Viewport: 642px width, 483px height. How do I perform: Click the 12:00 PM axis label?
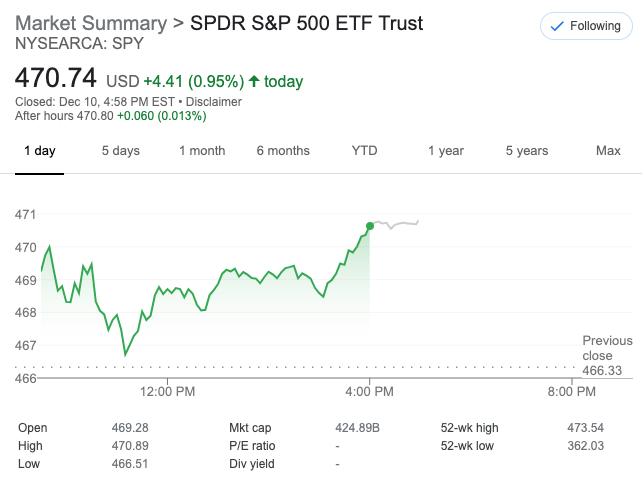click(167, 391)
